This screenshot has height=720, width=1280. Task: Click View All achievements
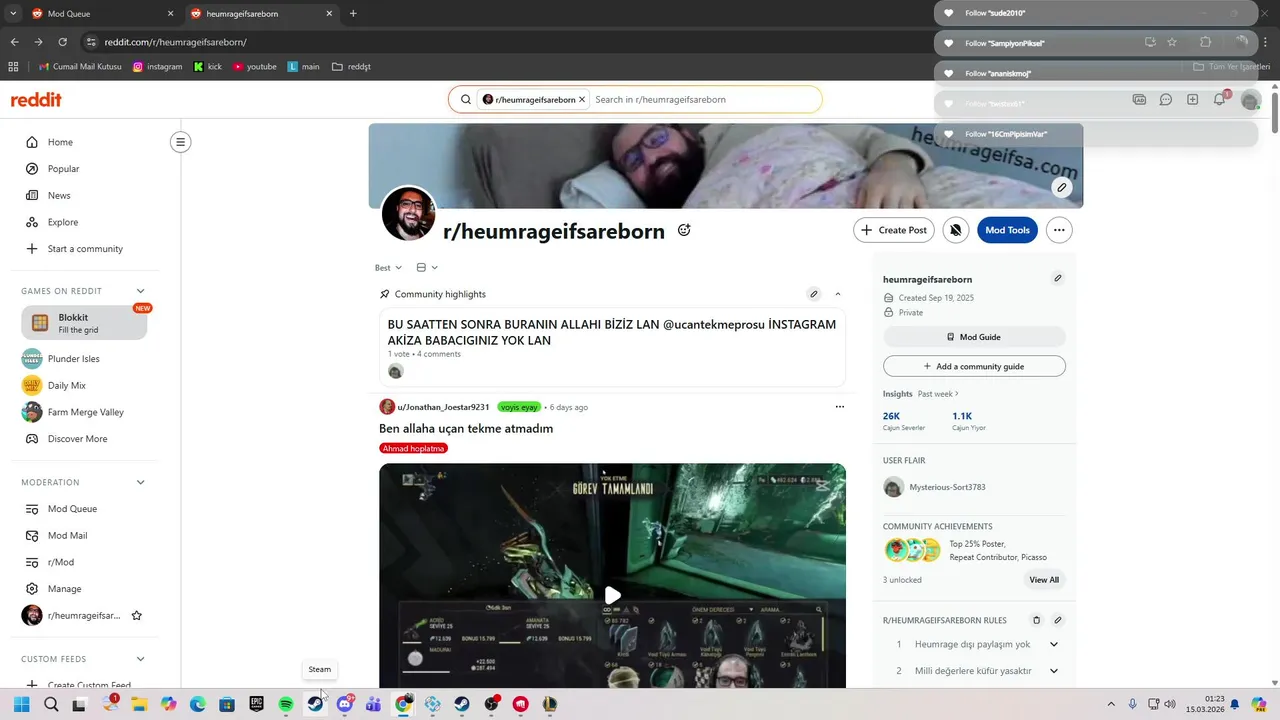pos(1044,580)
